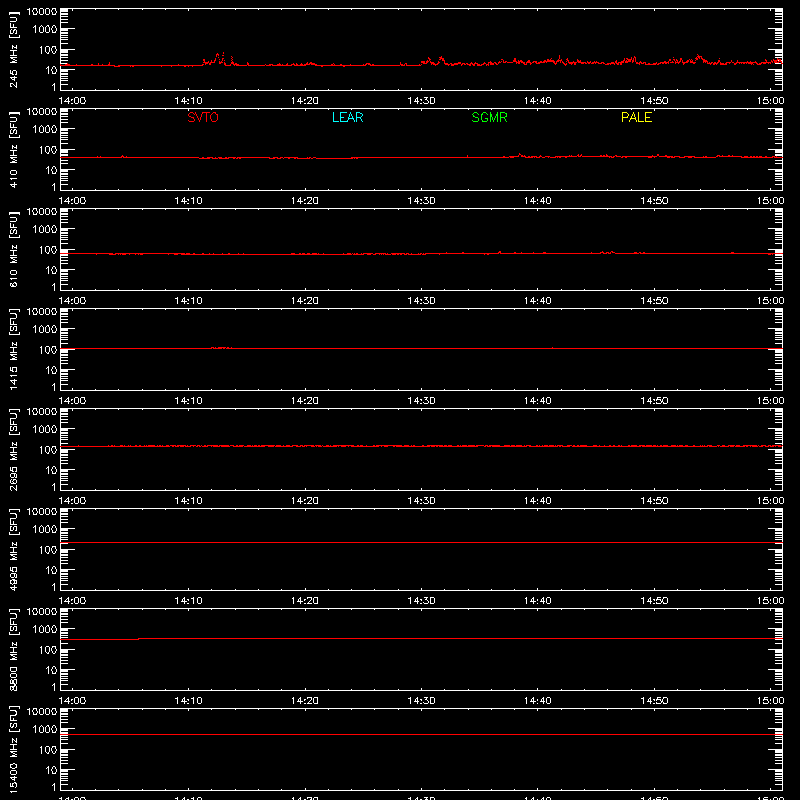
Task: Click the green SGMR station label
Action: click(x=489, y=117)
